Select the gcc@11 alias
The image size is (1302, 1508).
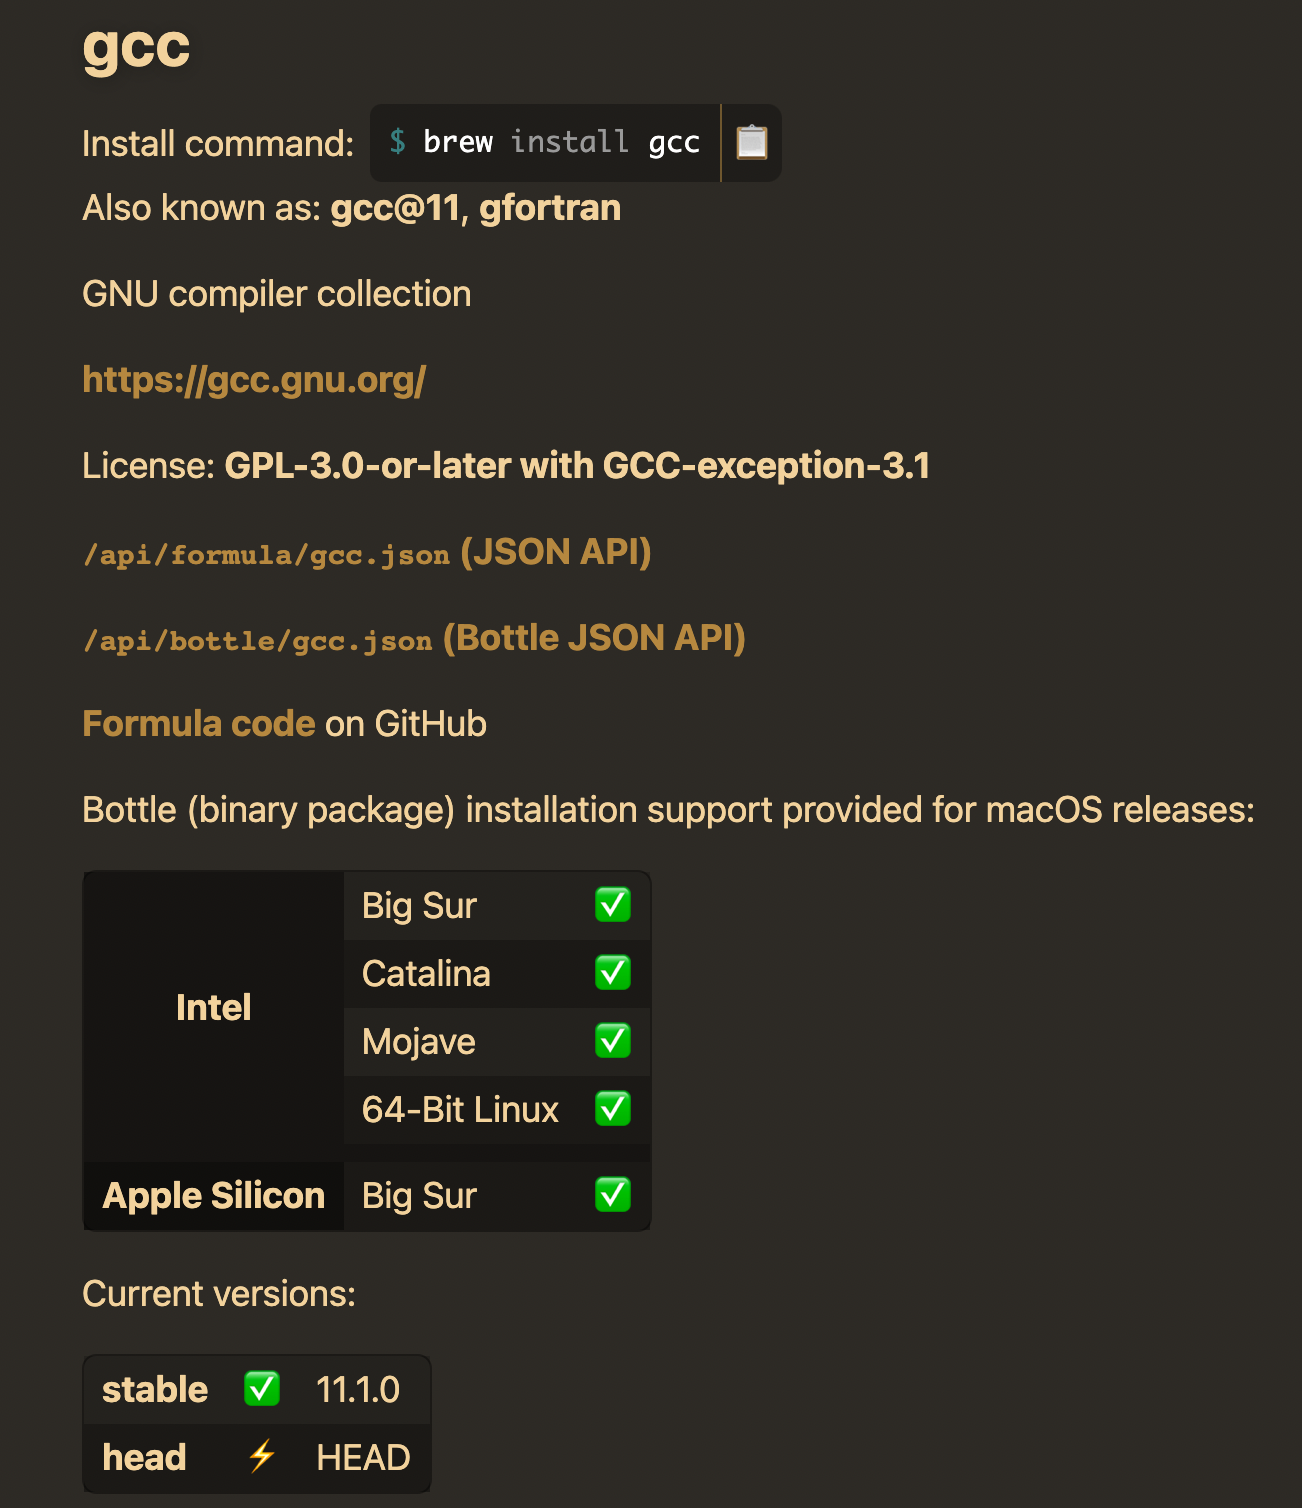tap(395, 208)
